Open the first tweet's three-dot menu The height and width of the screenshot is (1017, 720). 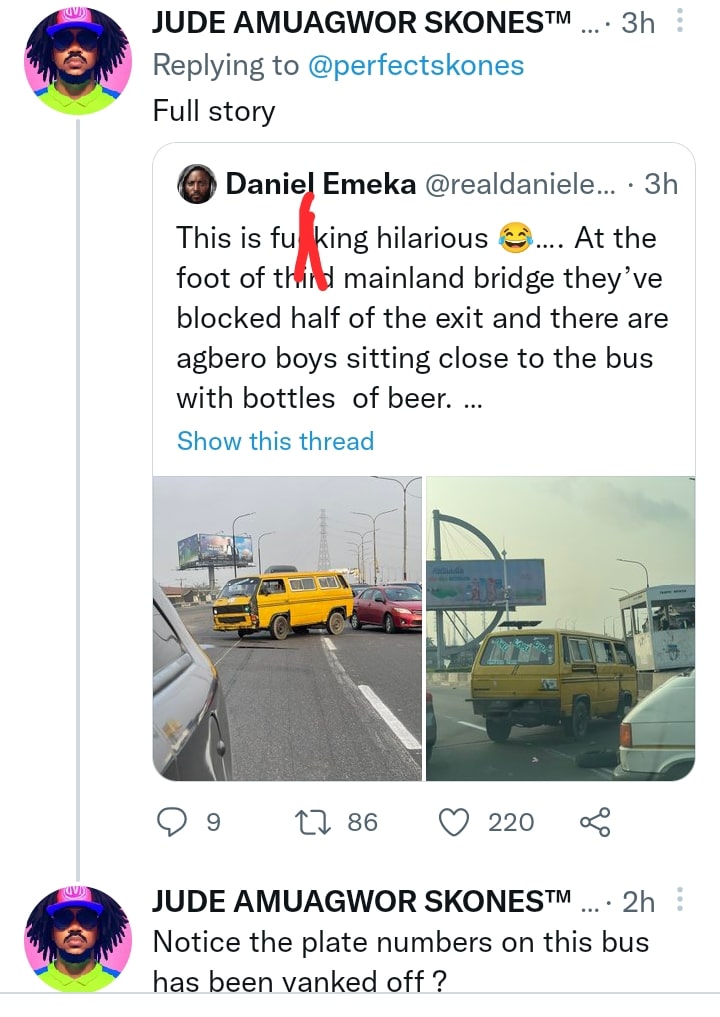point(681,22)
